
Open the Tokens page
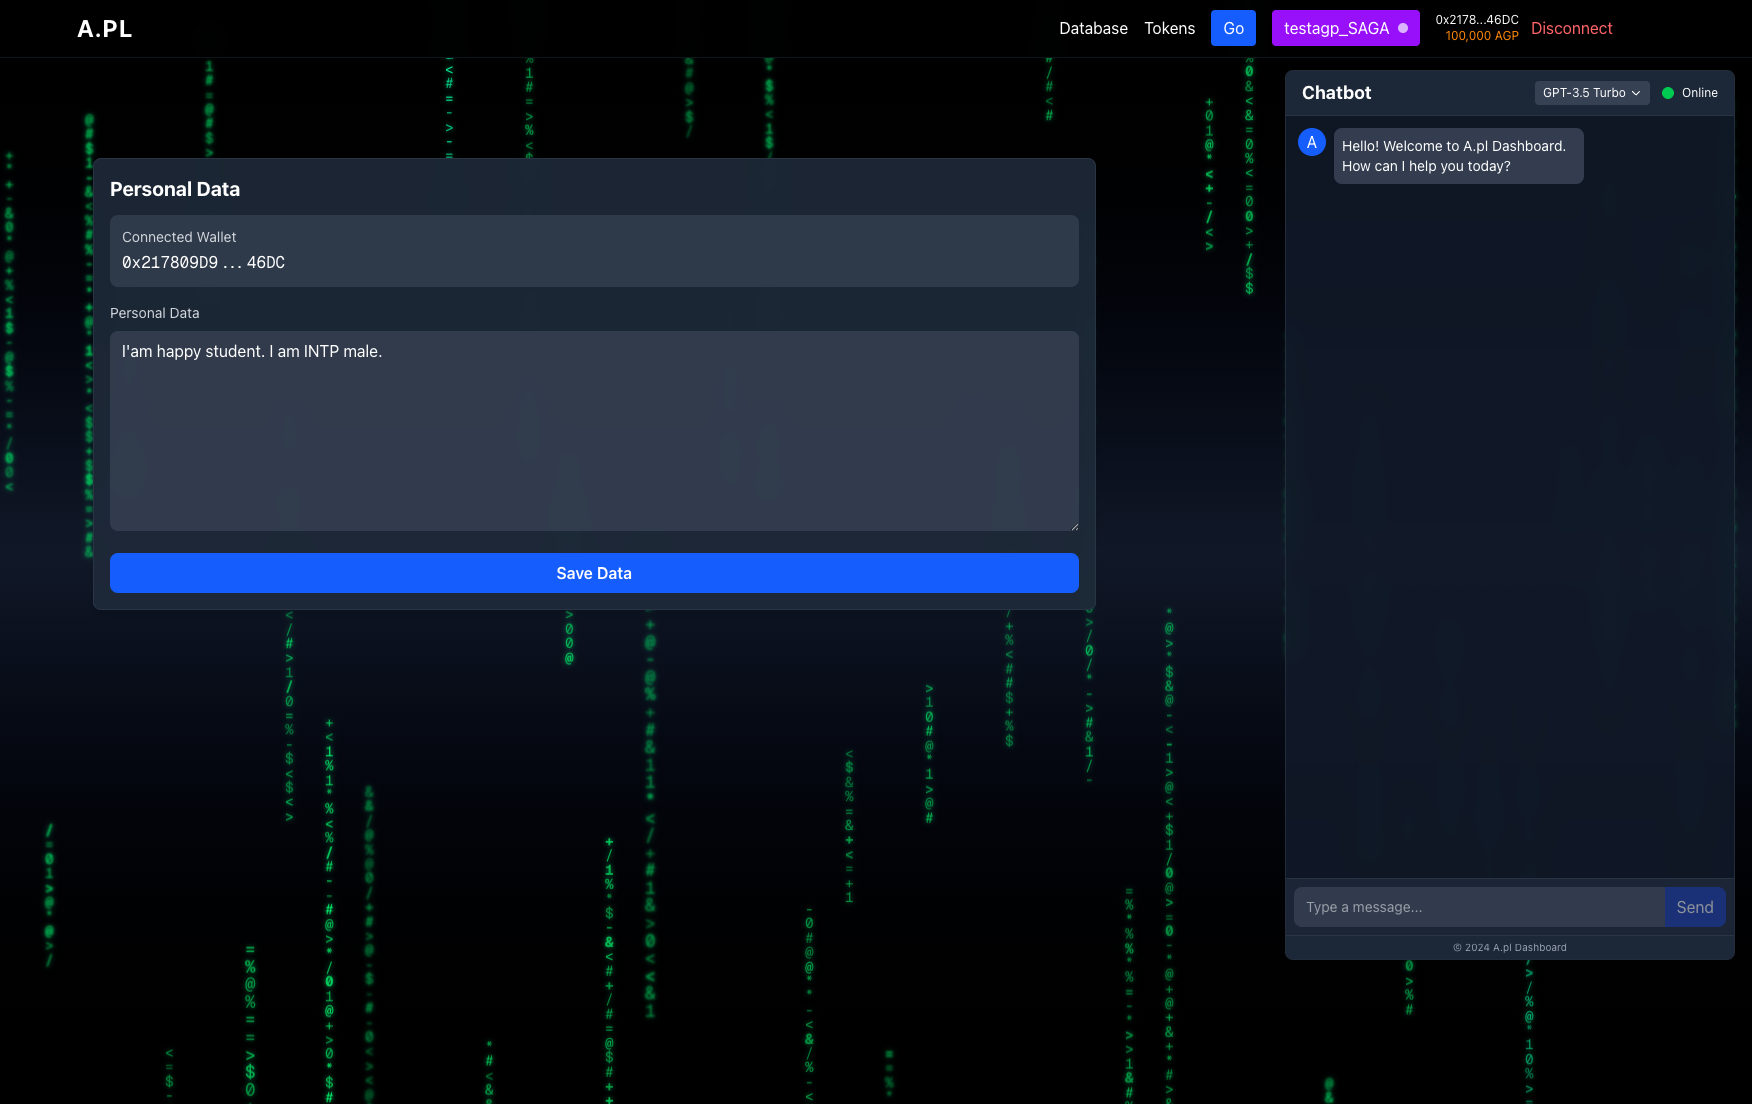(1169, 28)
